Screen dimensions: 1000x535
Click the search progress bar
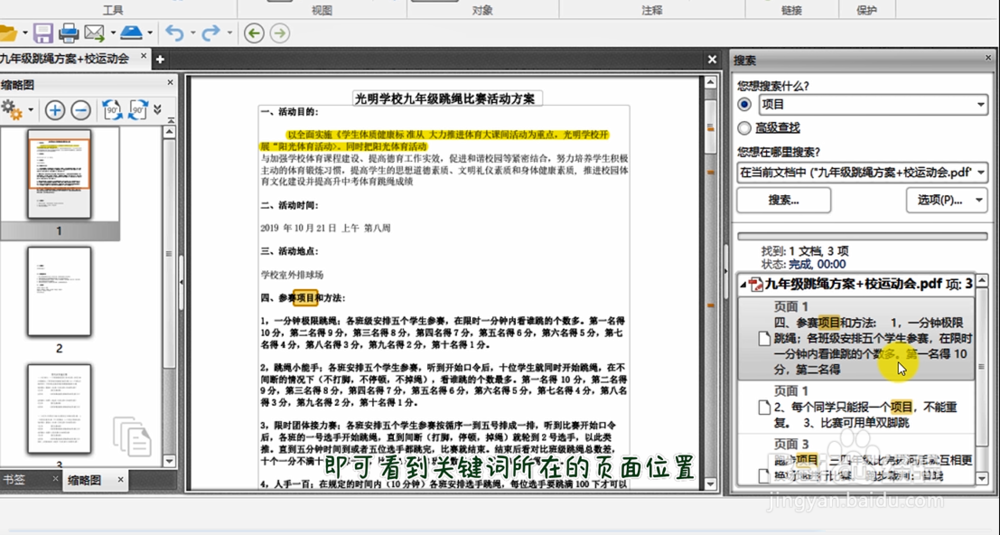(862, 236)
